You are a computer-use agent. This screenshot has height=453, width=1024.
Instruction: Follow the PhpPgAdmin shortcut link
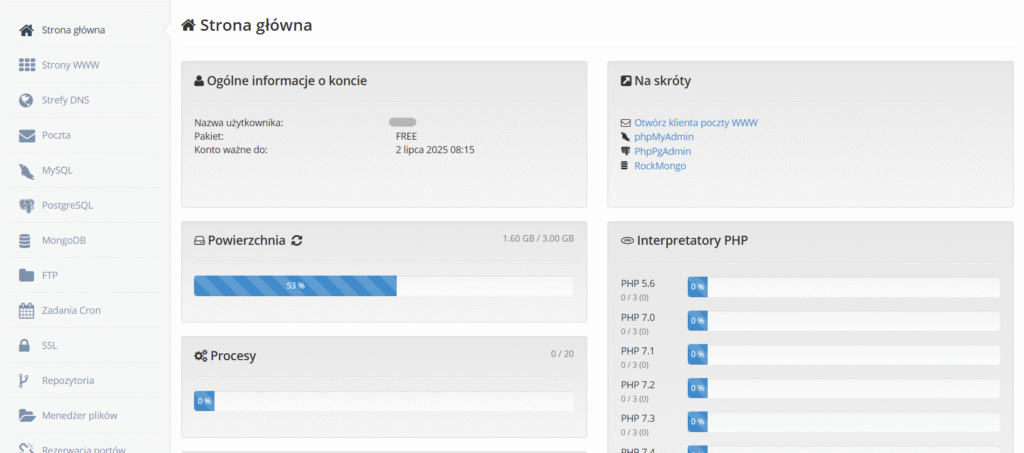click(663, 151)
